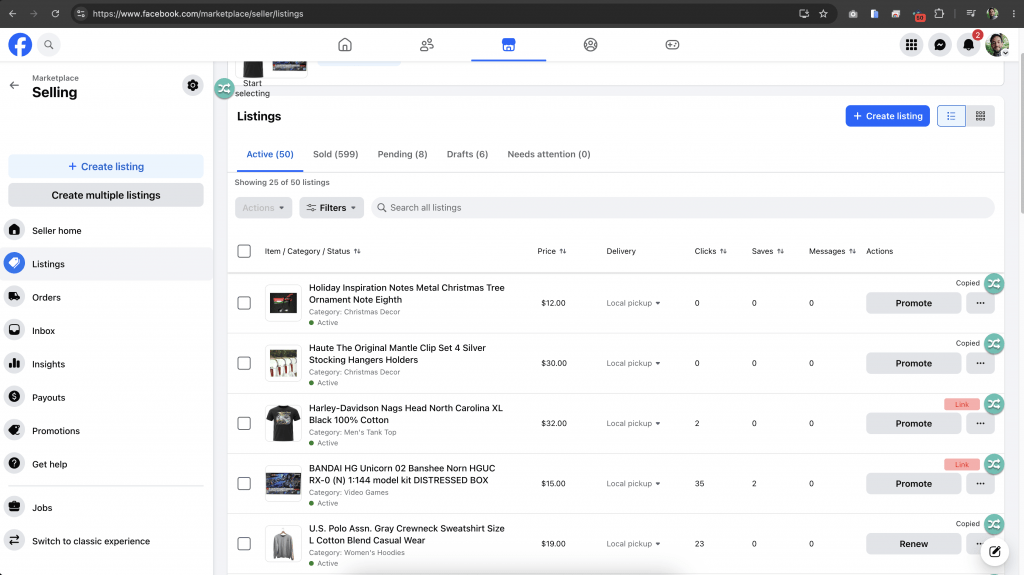
Task: Reload the page in the browser
Action: click(56, 13)
